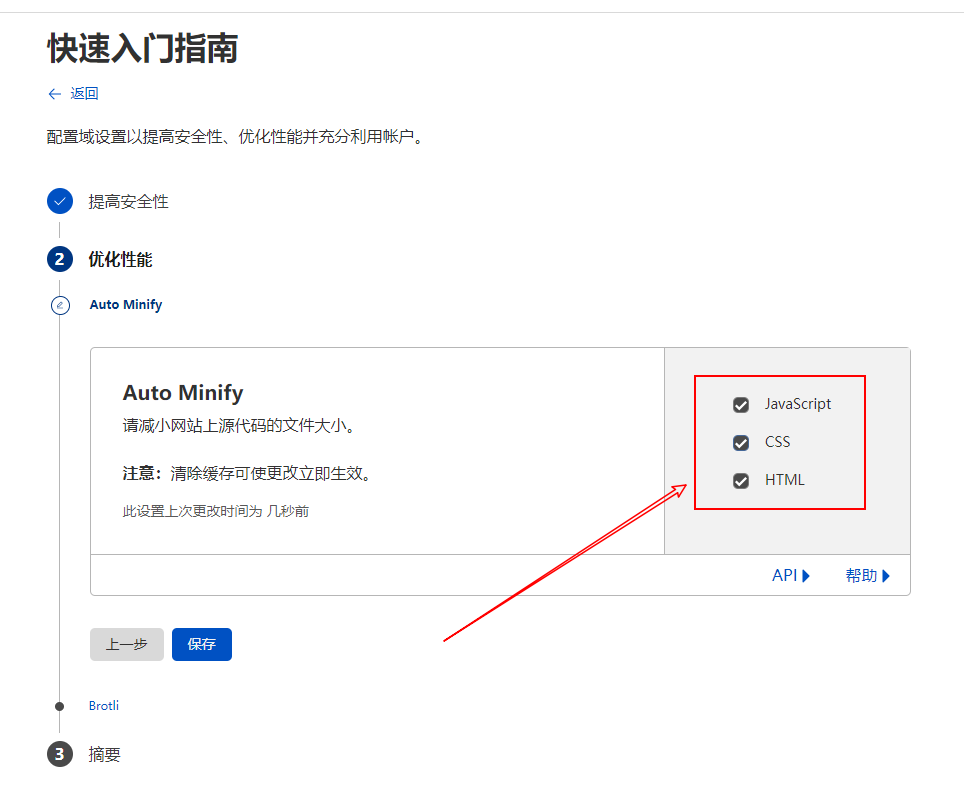Click the Brotli step dot marker
The image size is (964, 795).
pyautogui.click(x=60, y=705)
